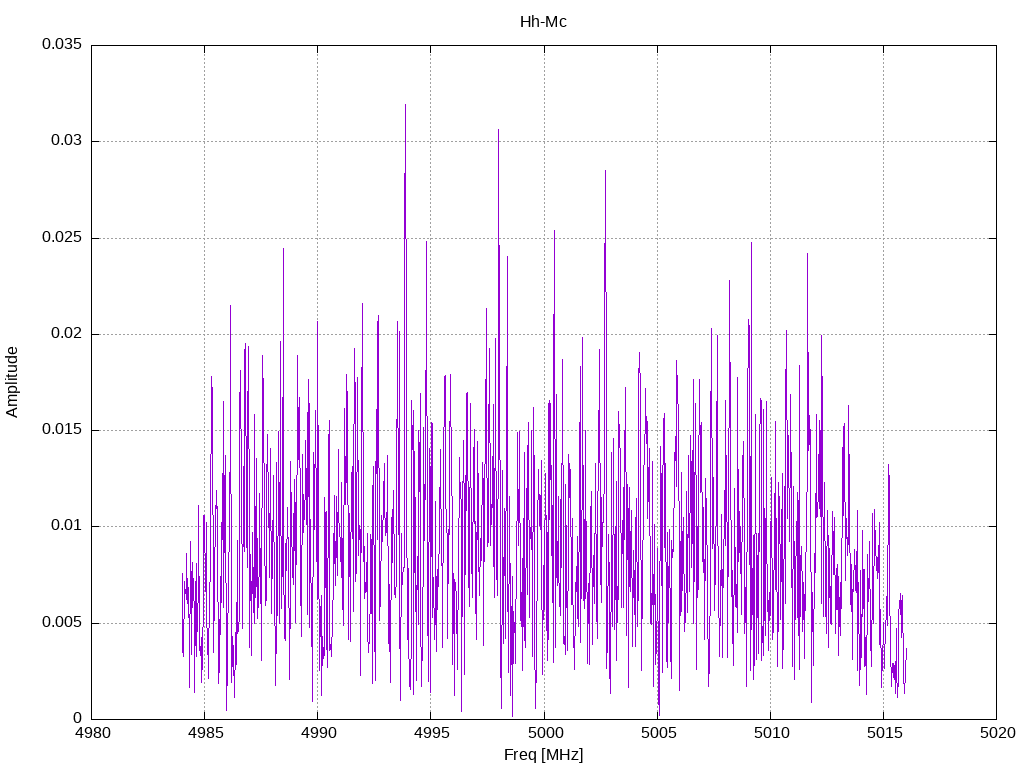Click the y-axis tick label 0.035
Viewport: 1024px width, 768px height.
(62, 44)
